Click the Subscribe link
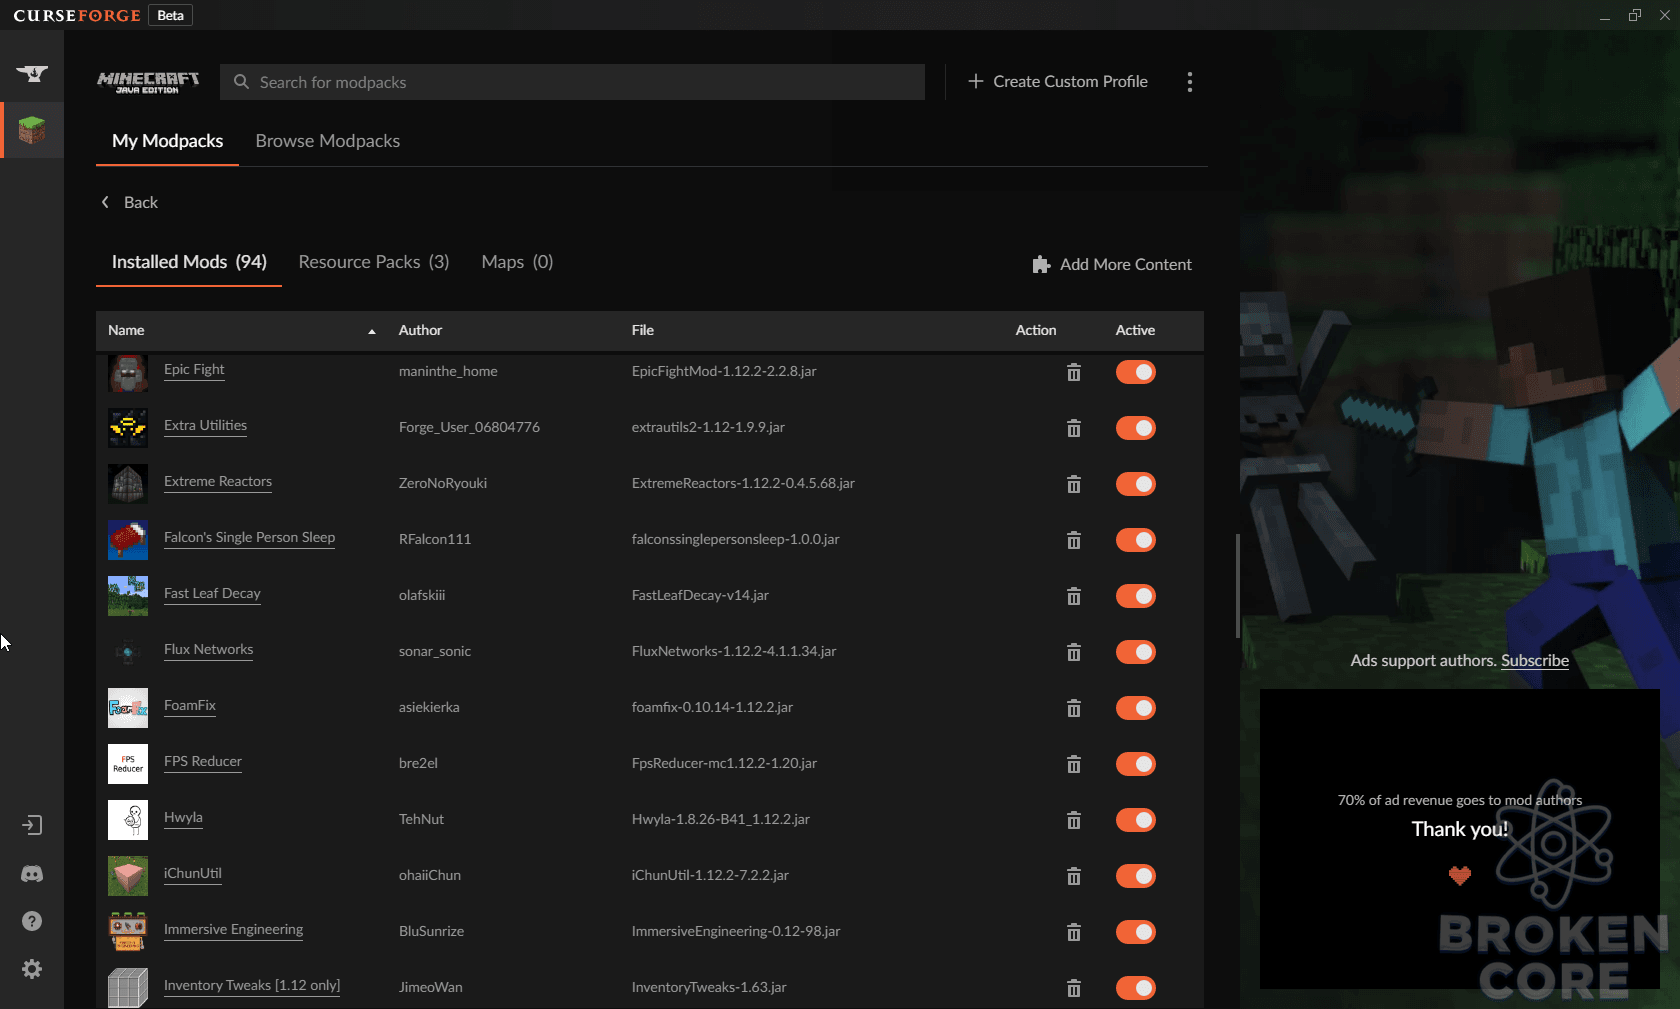The height and width of the screenshot is (1009, 1680). pos(1534,660)
